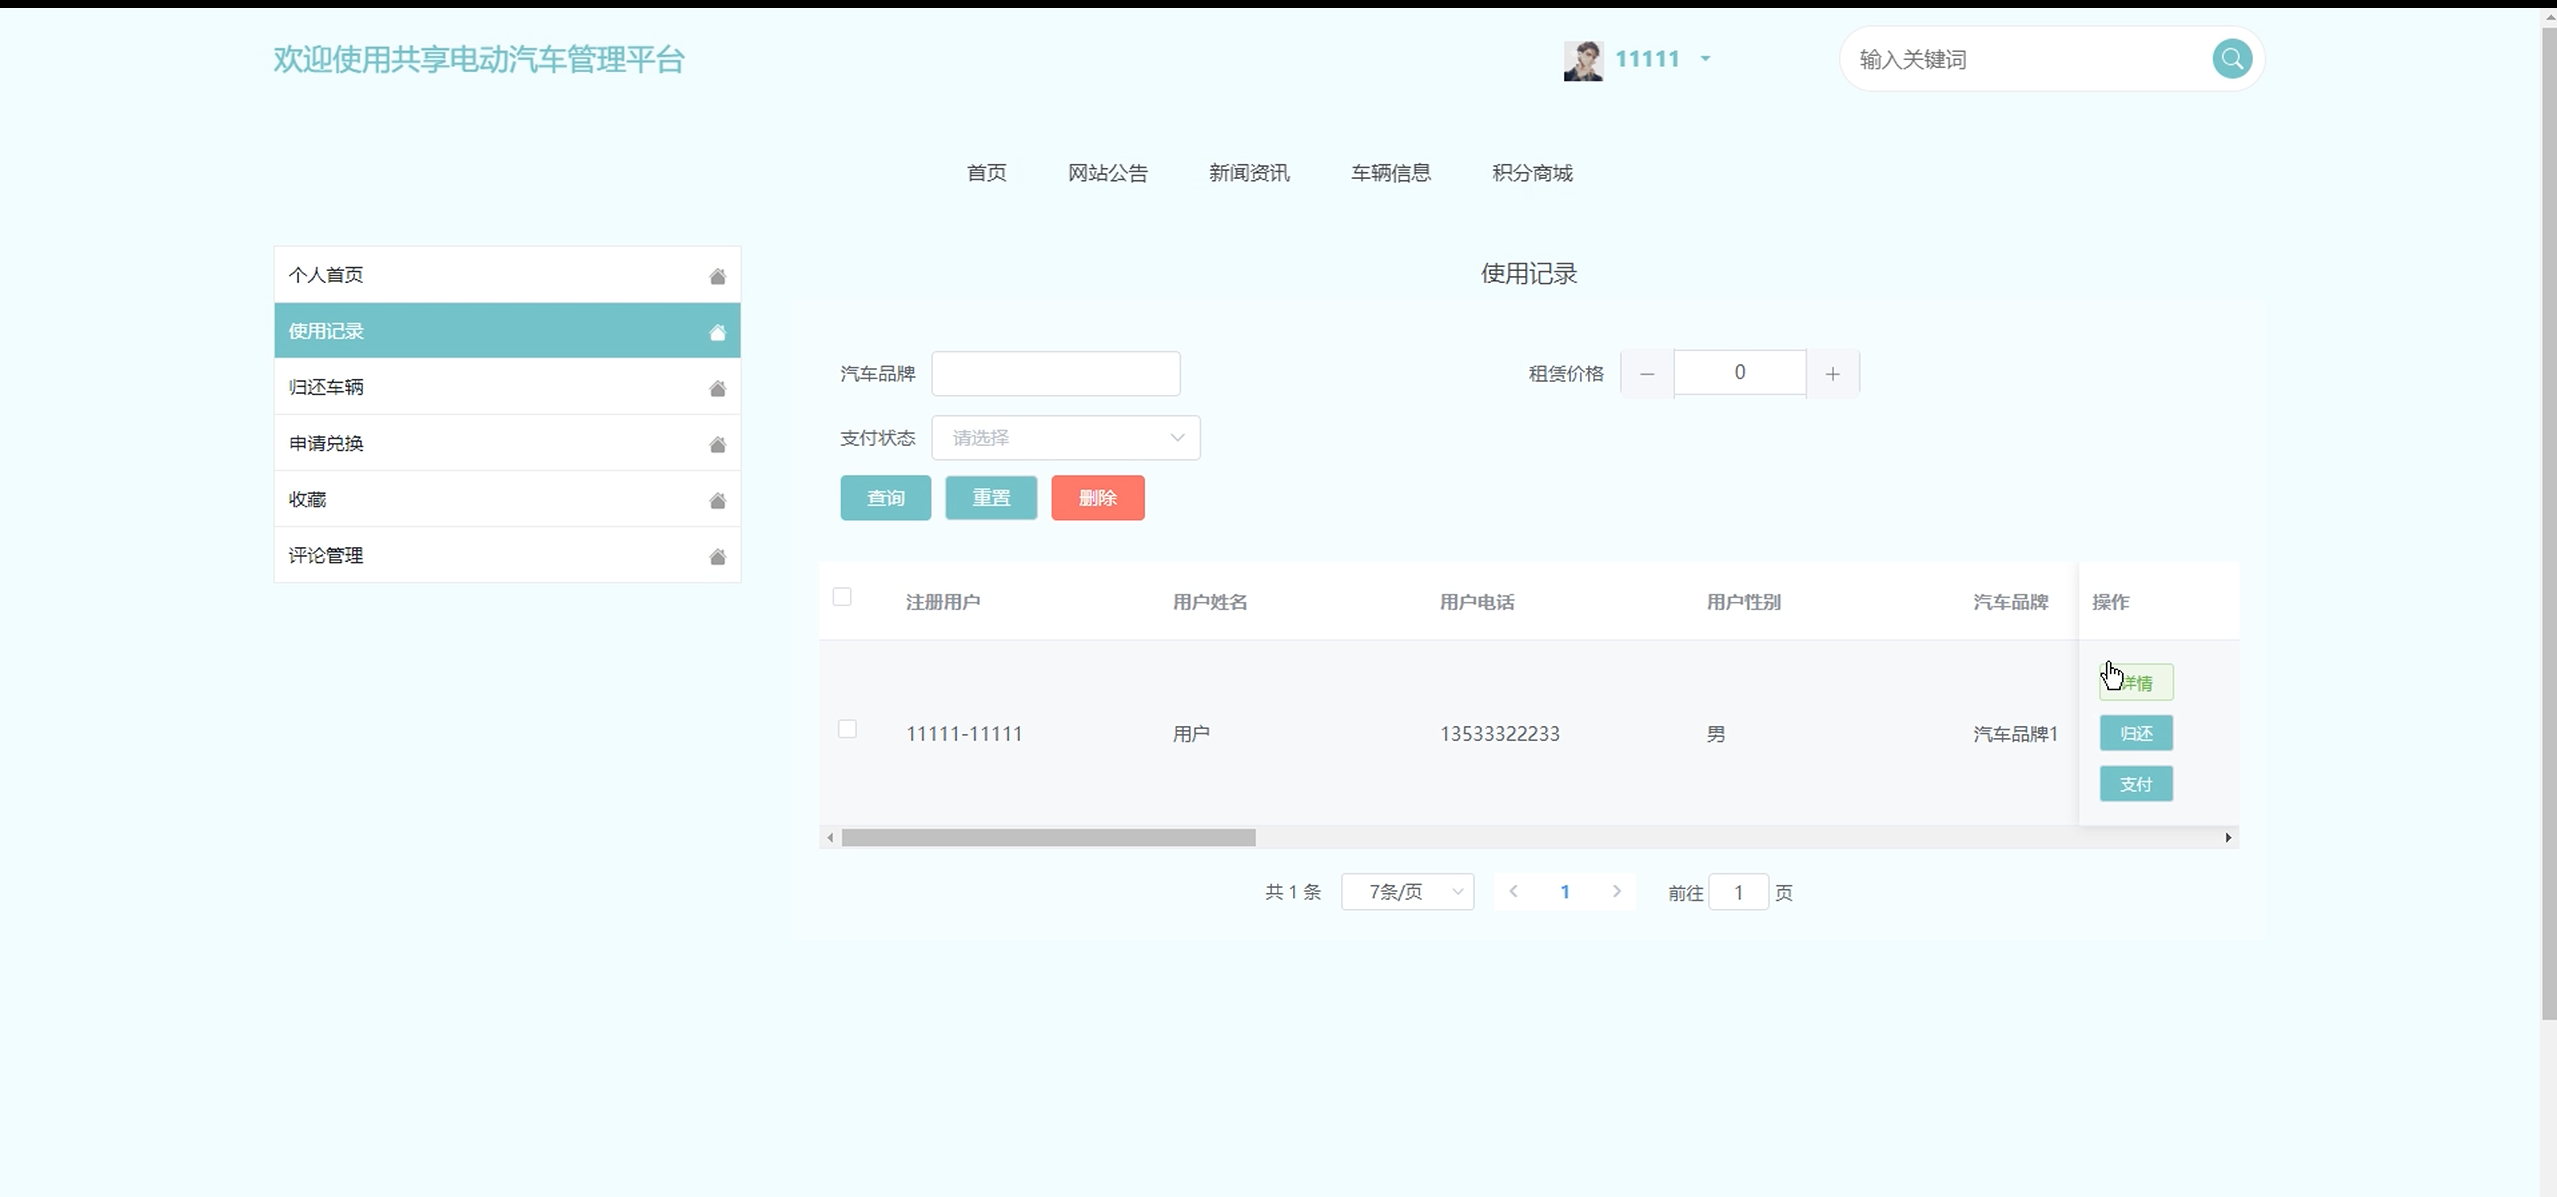This screenshot has height=1197, width=2557.
Task: Focus the 汽车品牌 input field
Action: click(1055, 373)
